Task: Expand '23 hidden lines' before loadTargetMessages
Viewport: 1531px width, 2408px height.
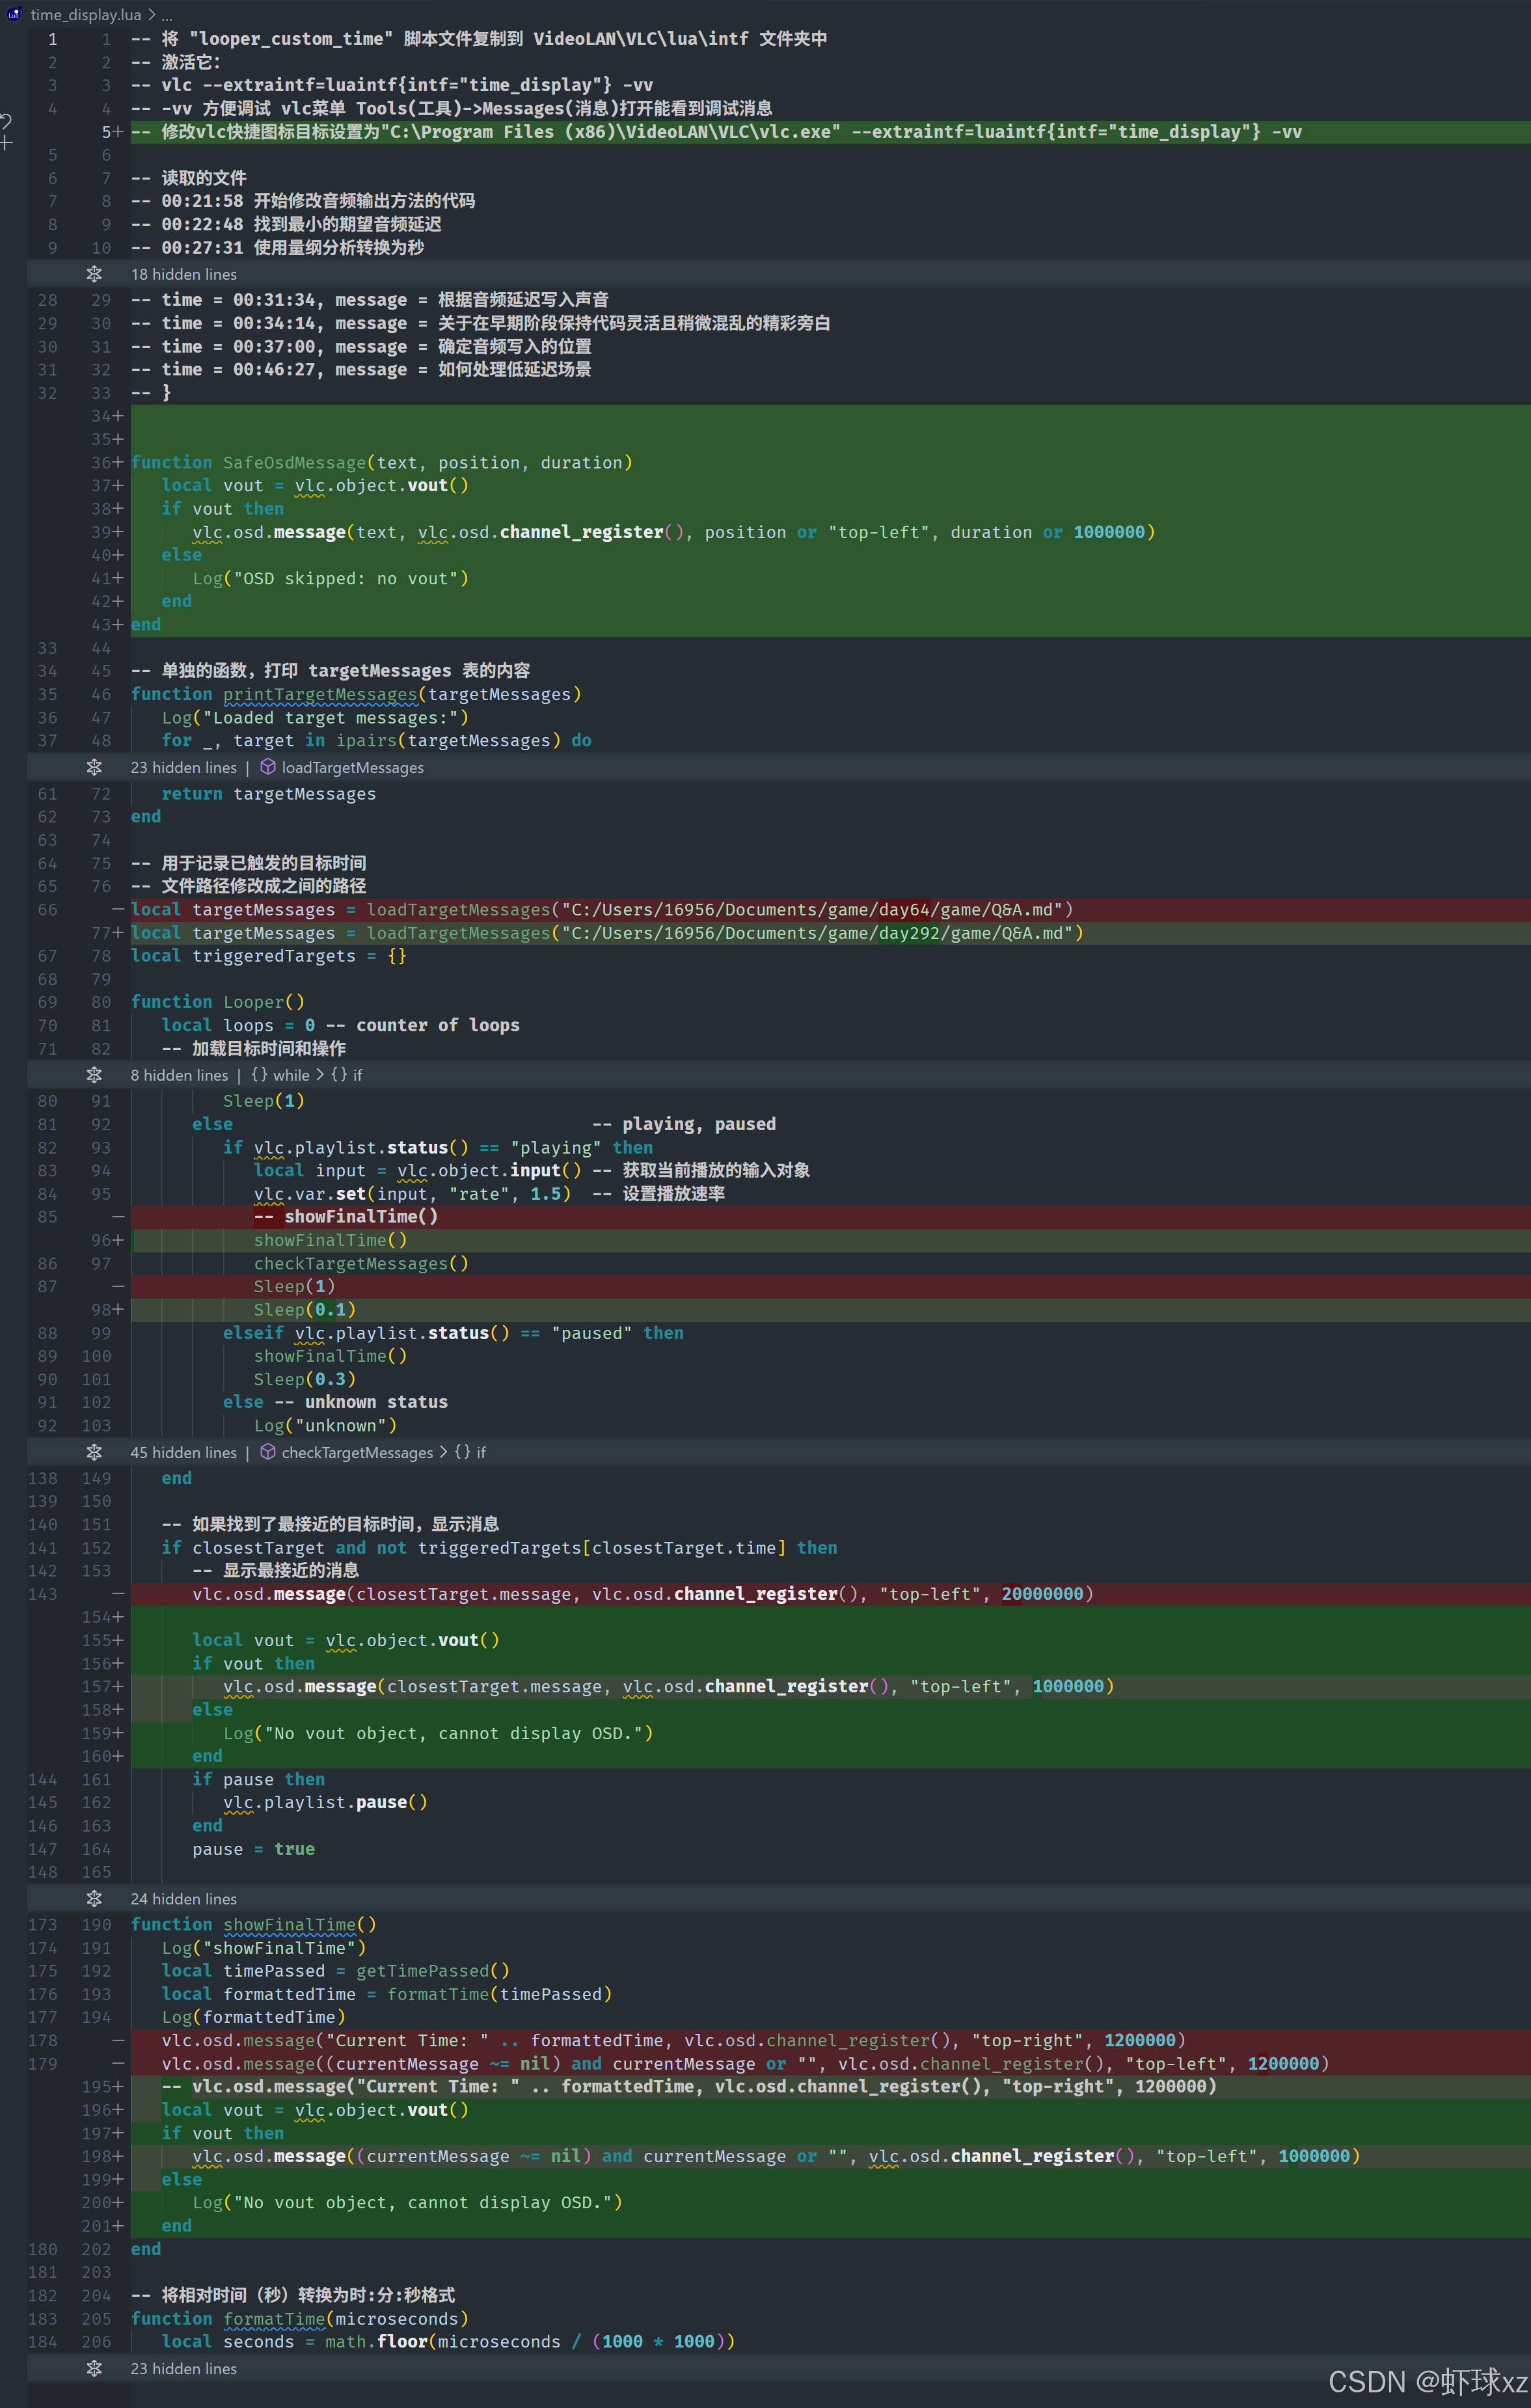Action: 184,767
